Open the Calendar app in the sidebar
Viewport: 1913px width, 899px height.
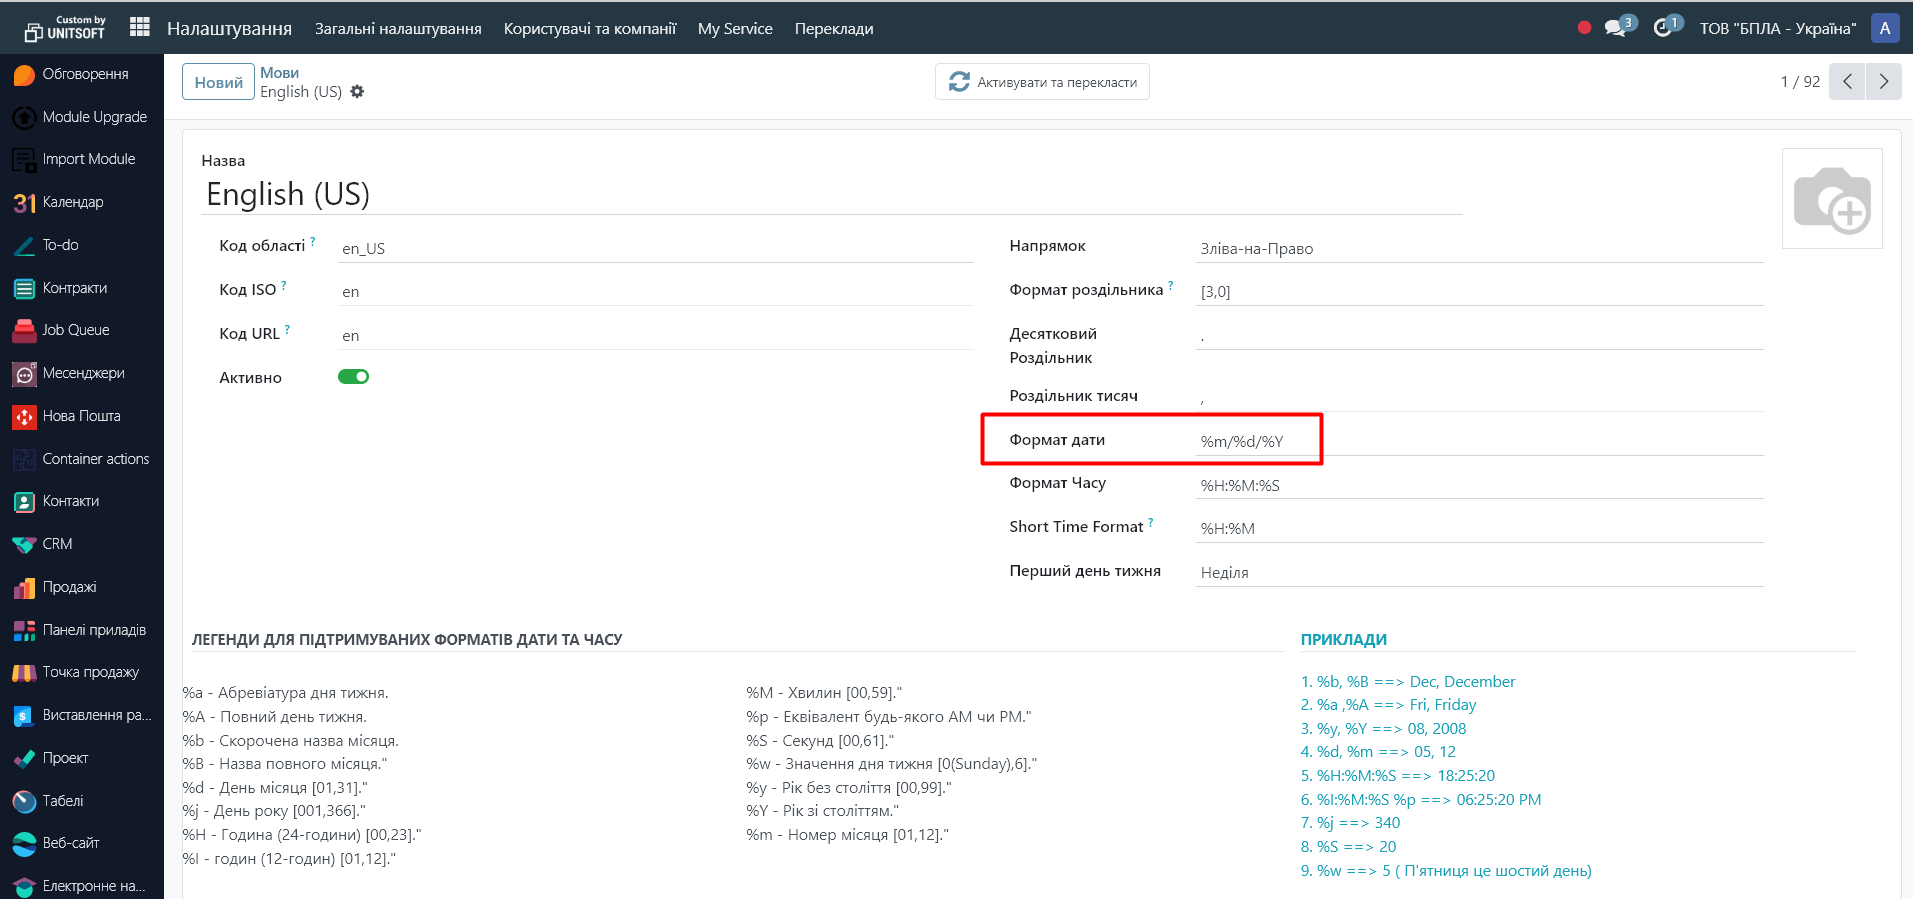pyautogui.click(x=72, y=202)
